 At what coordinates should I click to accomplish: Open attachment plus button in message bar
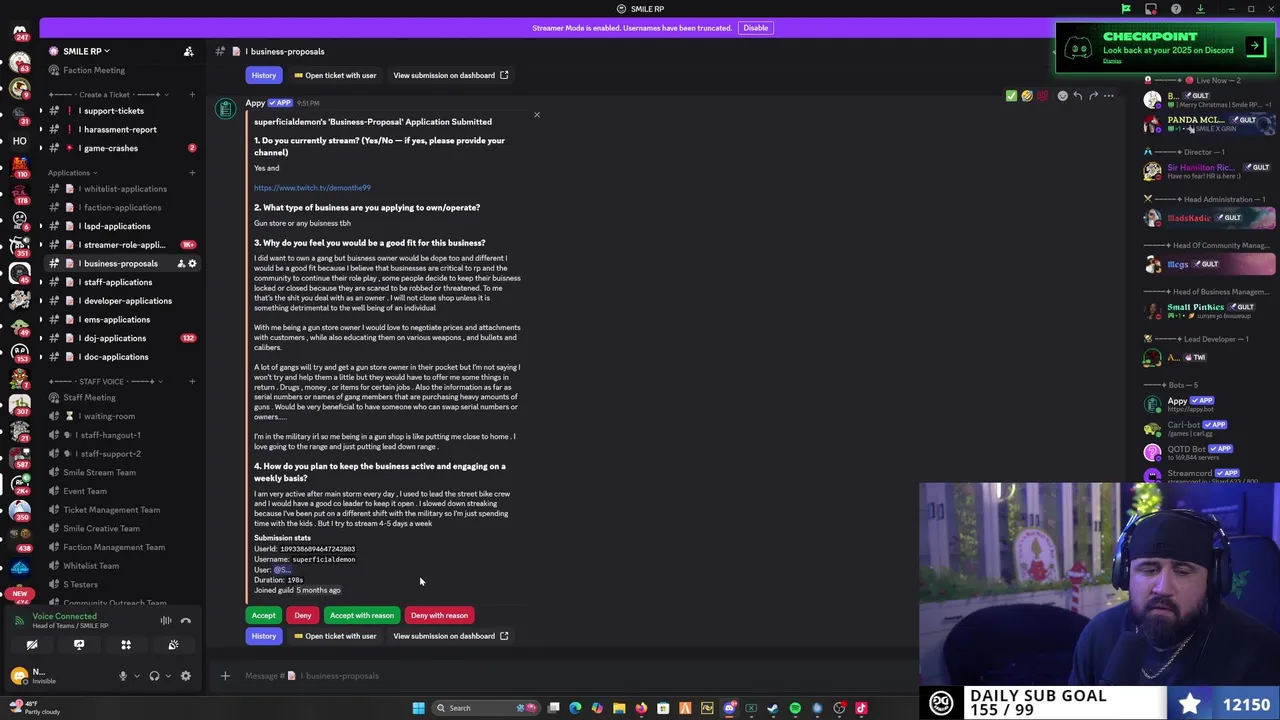(x=225, y=676)
